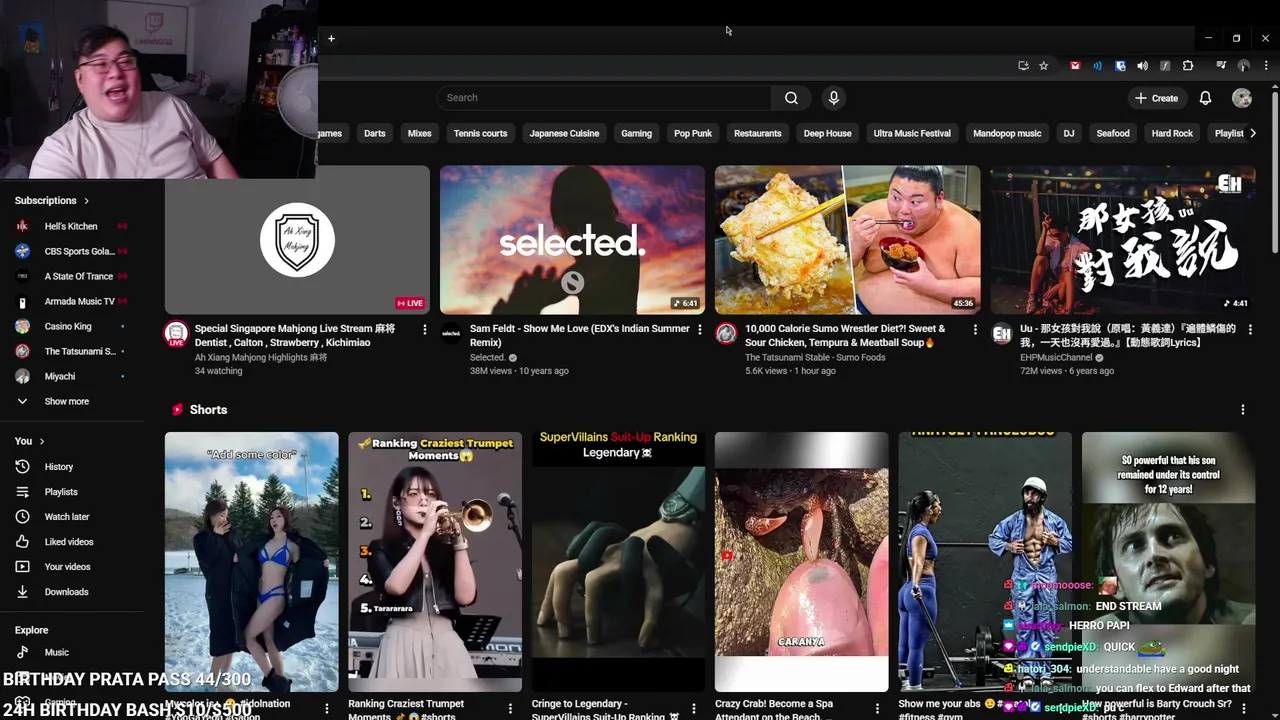Select the Ultra Music Festival chip
This screenshot has width=1280, height=720.
pos(912,133)
